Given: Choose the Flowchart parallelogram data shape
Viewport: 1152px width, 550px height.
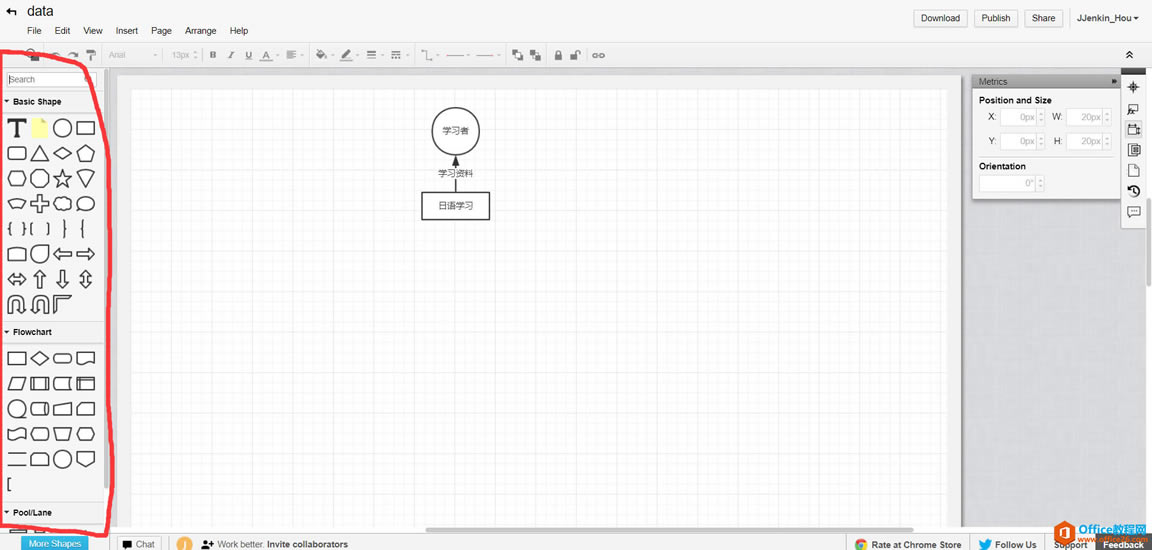Looking at the screenshot, I should point(16,383).
